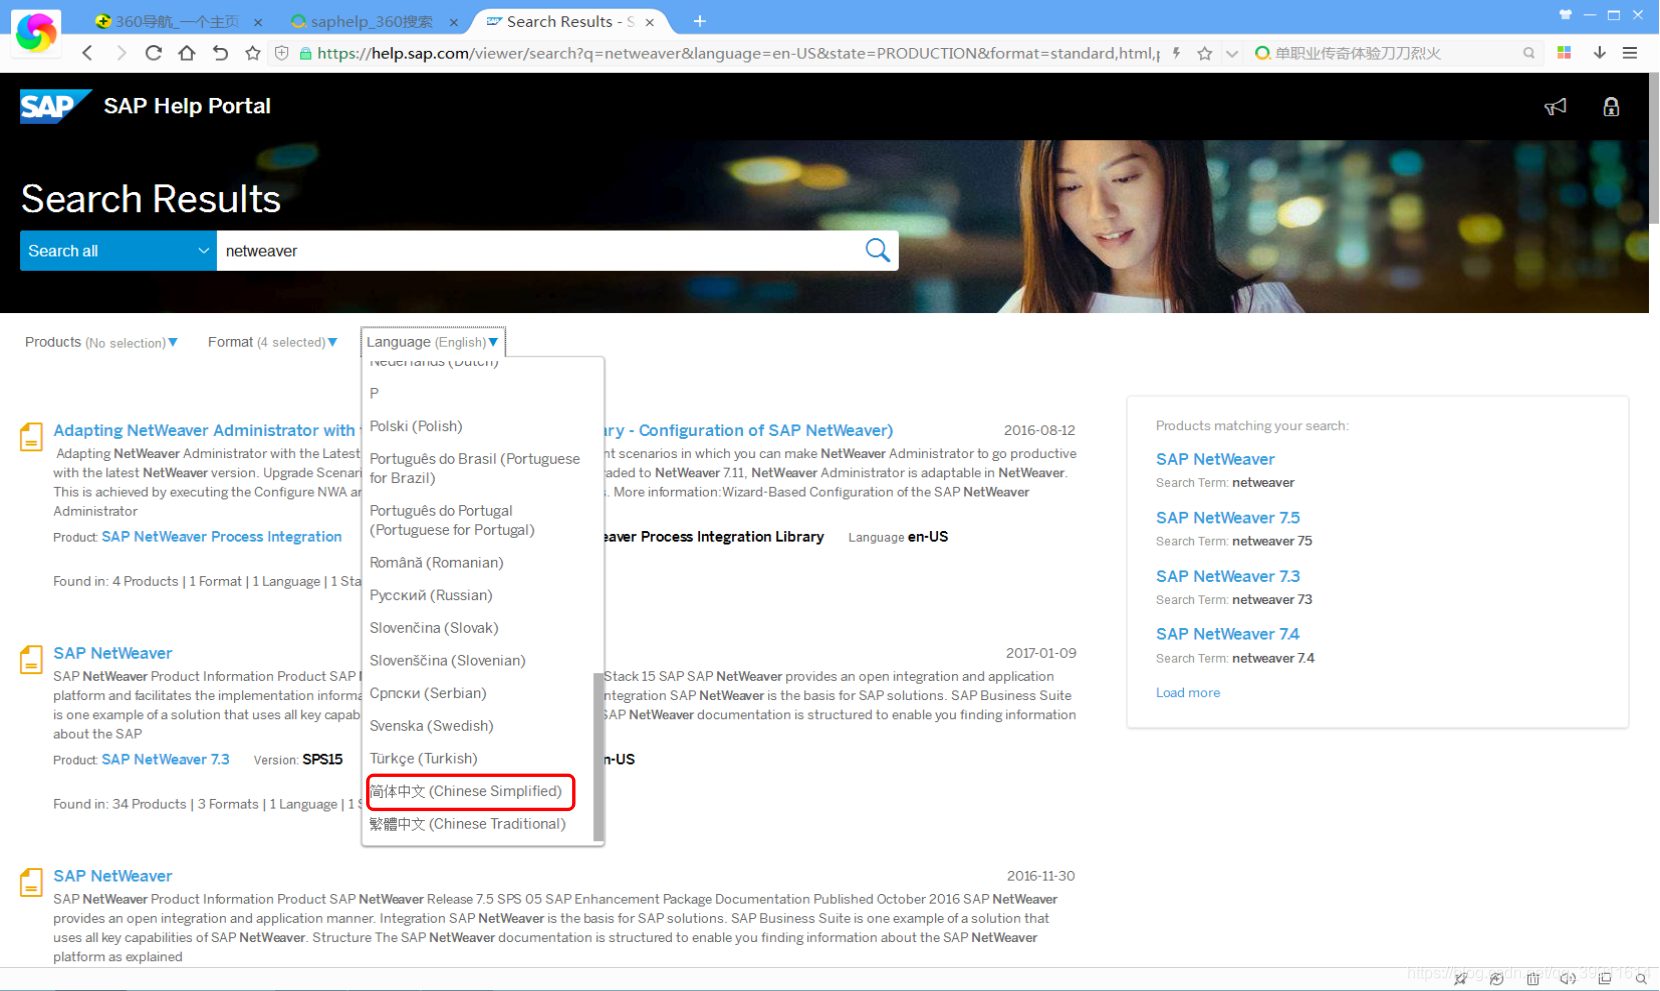Click the language list scrollbar thumb
This screenshot has width=1660, height=991.
pos(599,757)
